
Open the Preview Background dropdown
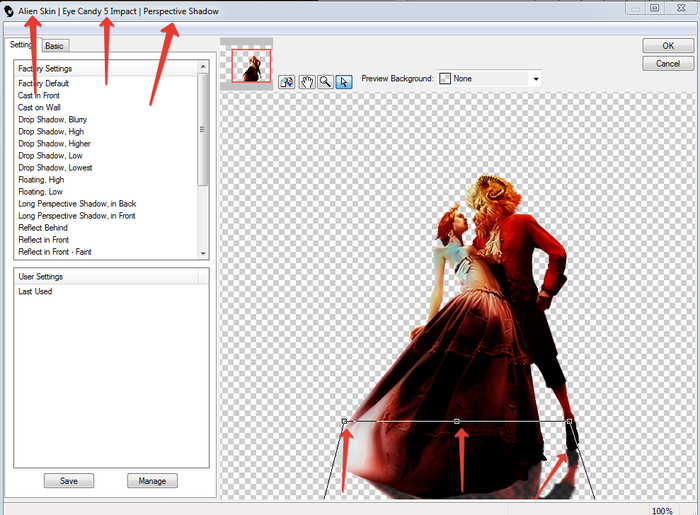point(489,79)
